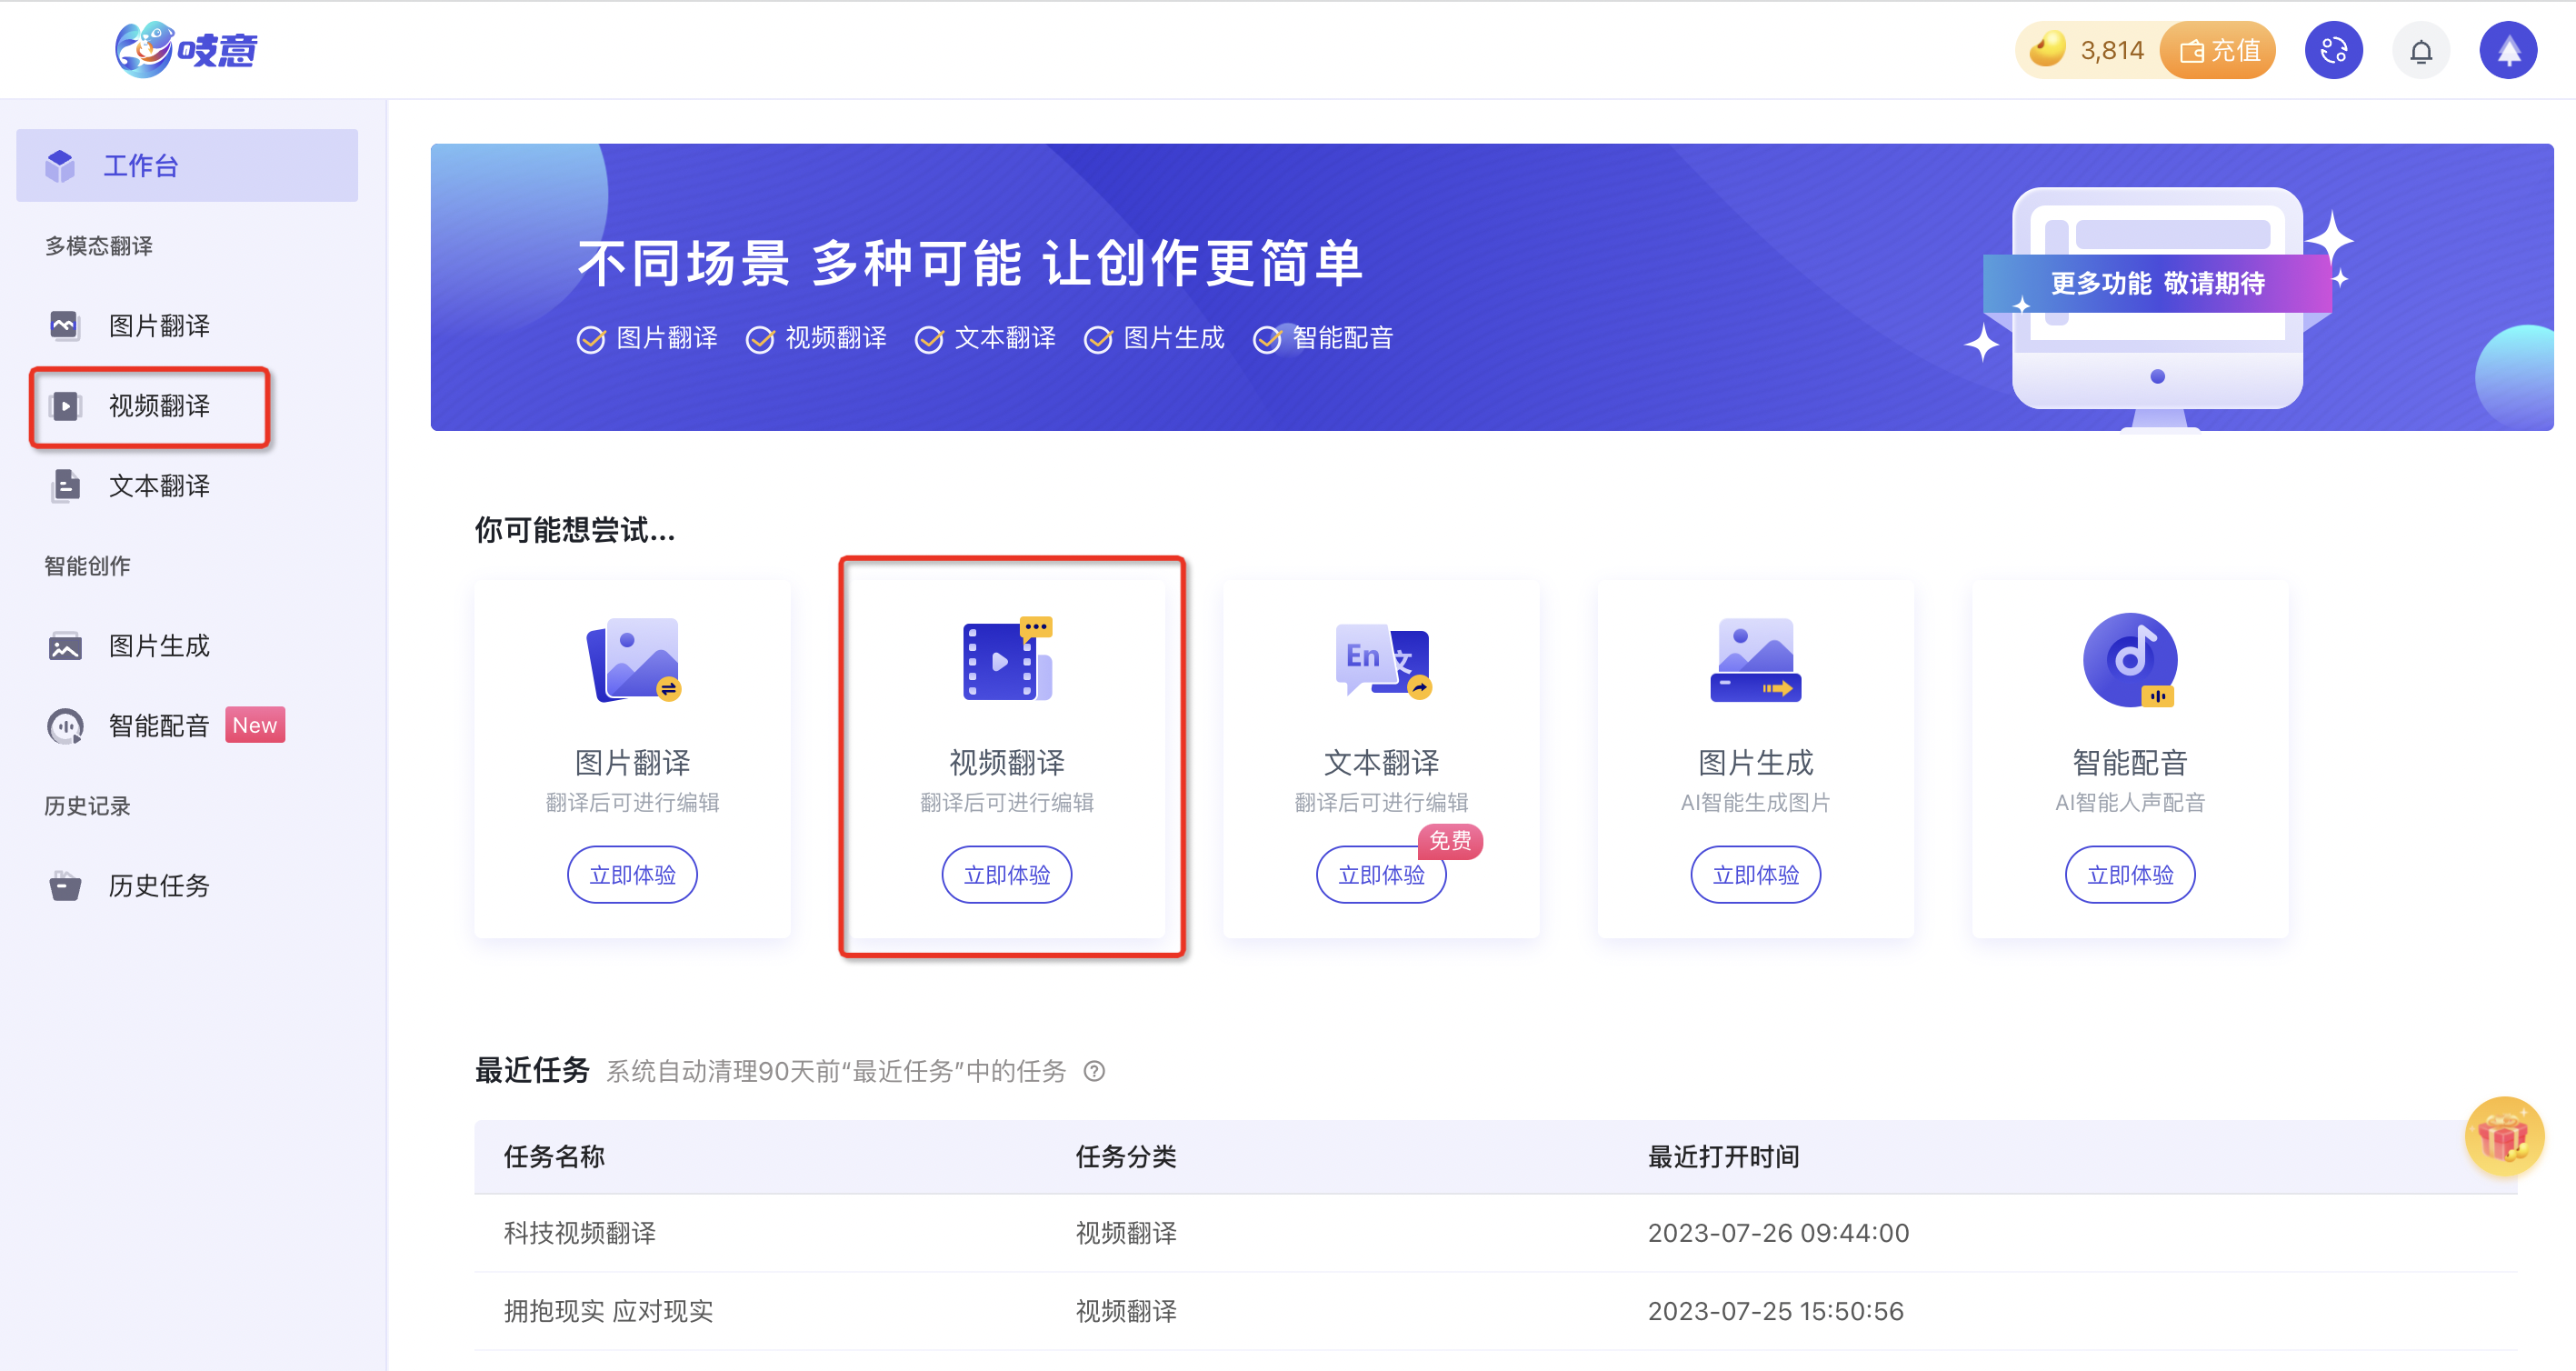Click the language switch icon in header
Viewport: 2576px width, 1371px height.
click(2333, 51)
